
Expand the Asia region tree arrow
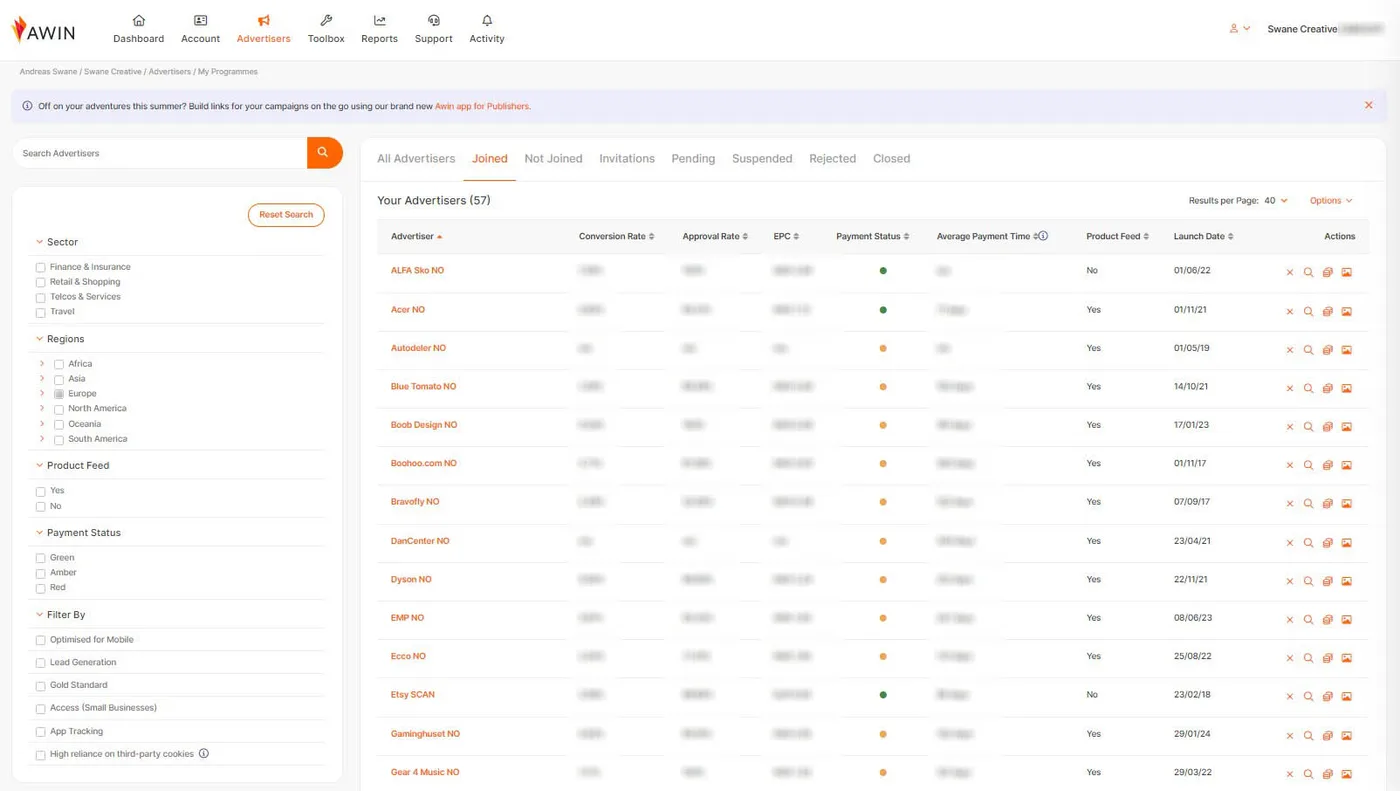[42, 379]
